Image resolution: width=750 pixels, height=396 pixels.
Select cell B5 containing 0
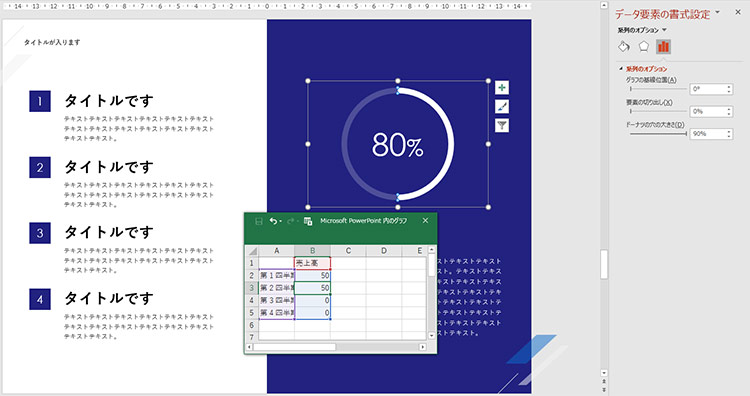click(x=312, y=313)
